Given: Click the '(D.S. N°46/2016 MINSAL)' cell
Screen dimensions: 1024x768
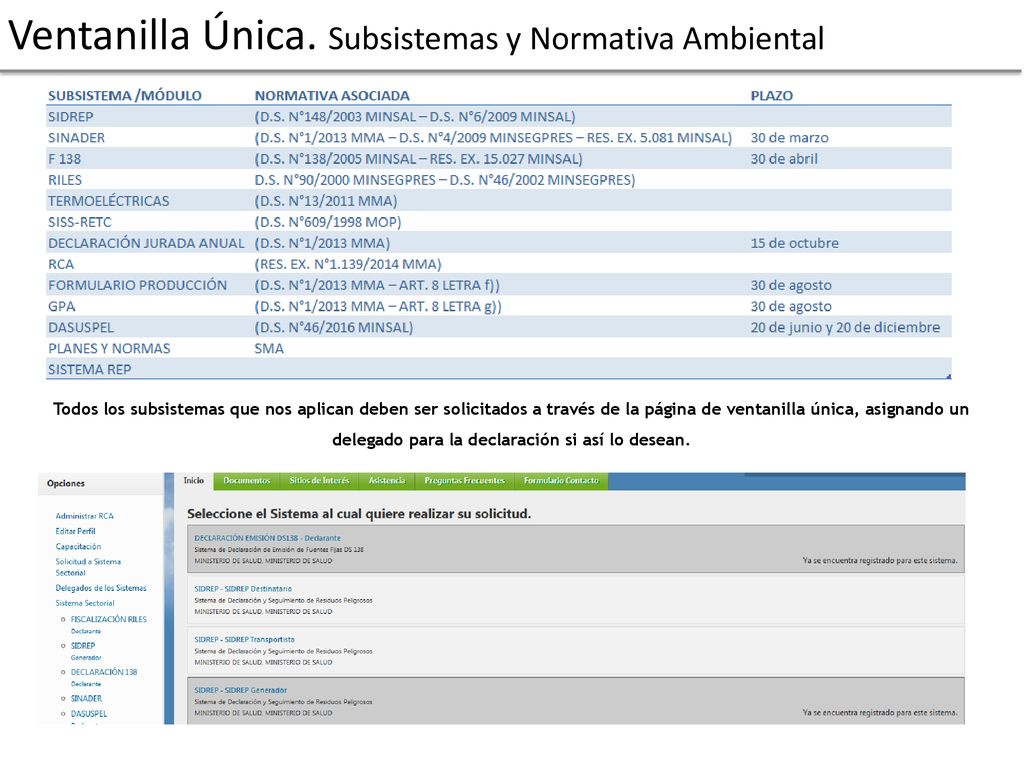Looking at the screenshot, I should pos(333,327).
